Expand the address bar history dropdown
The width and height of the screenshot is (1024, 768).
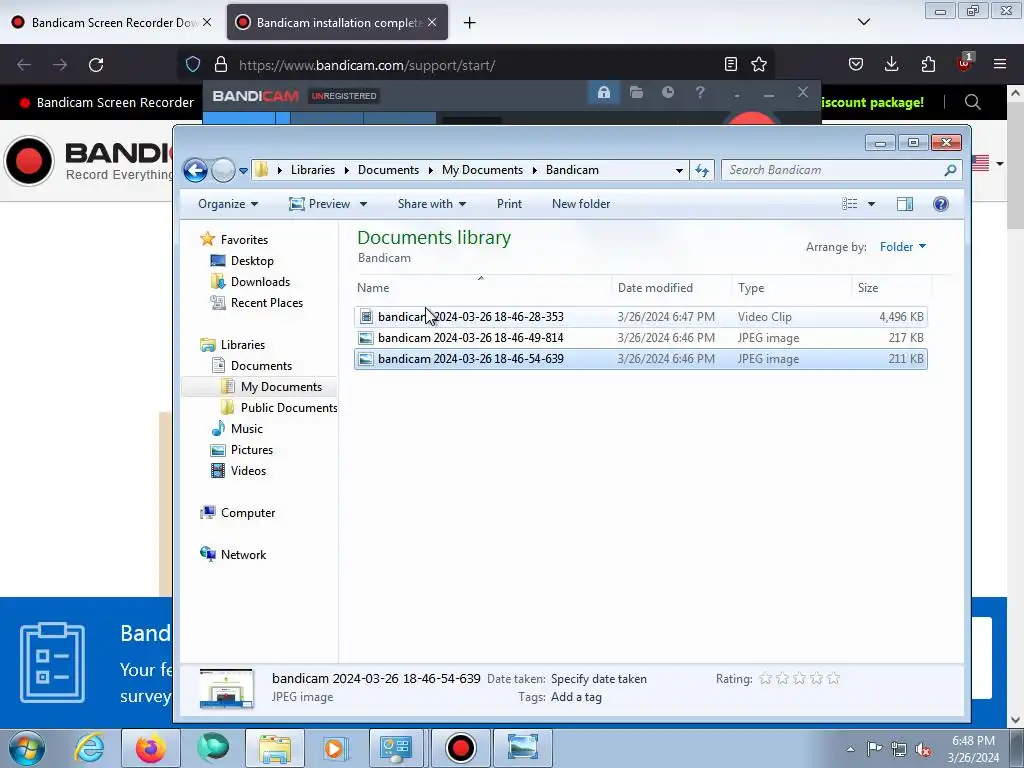(x=679, y=170)
